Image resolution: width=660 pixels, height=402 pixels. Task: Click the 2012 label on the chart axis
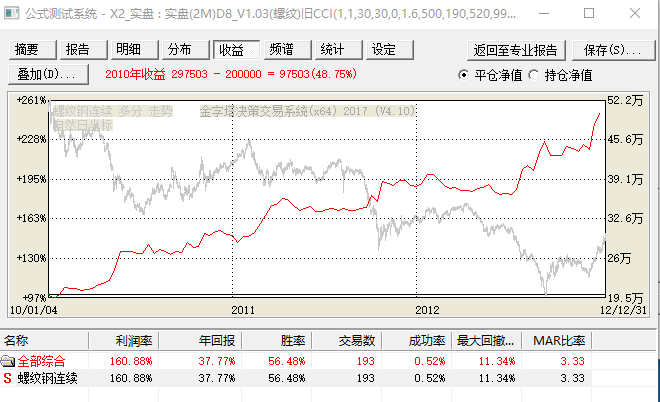(x=427, y=310)
